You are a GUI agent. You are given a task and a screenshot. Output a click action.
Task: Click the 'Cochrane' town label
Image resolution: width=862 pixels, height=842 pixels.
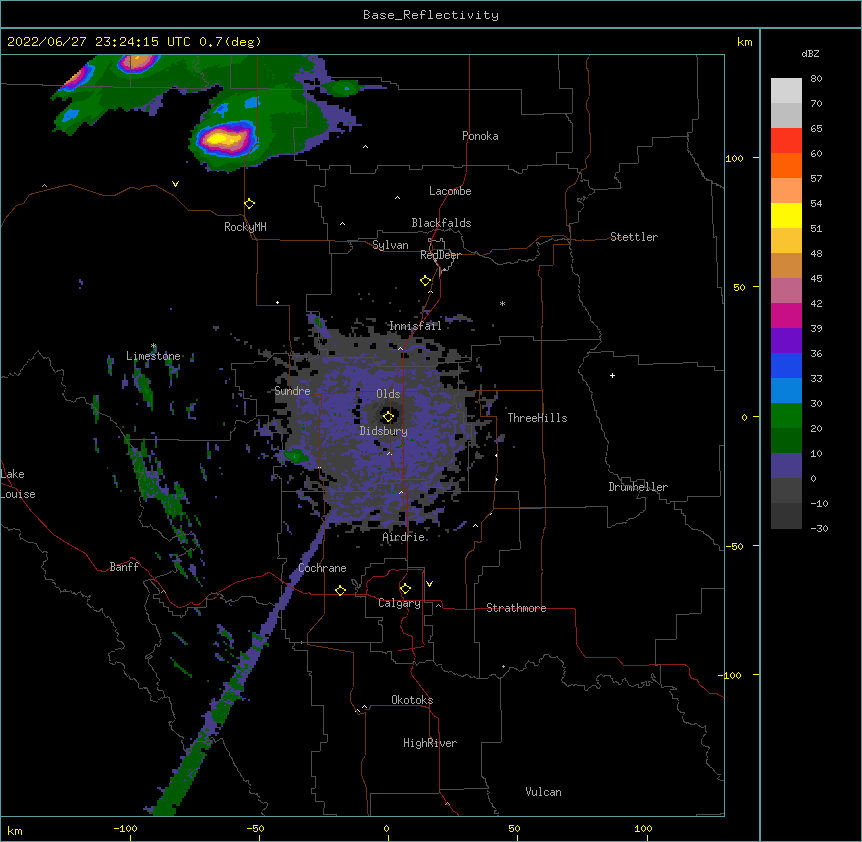tap(322, 568)
